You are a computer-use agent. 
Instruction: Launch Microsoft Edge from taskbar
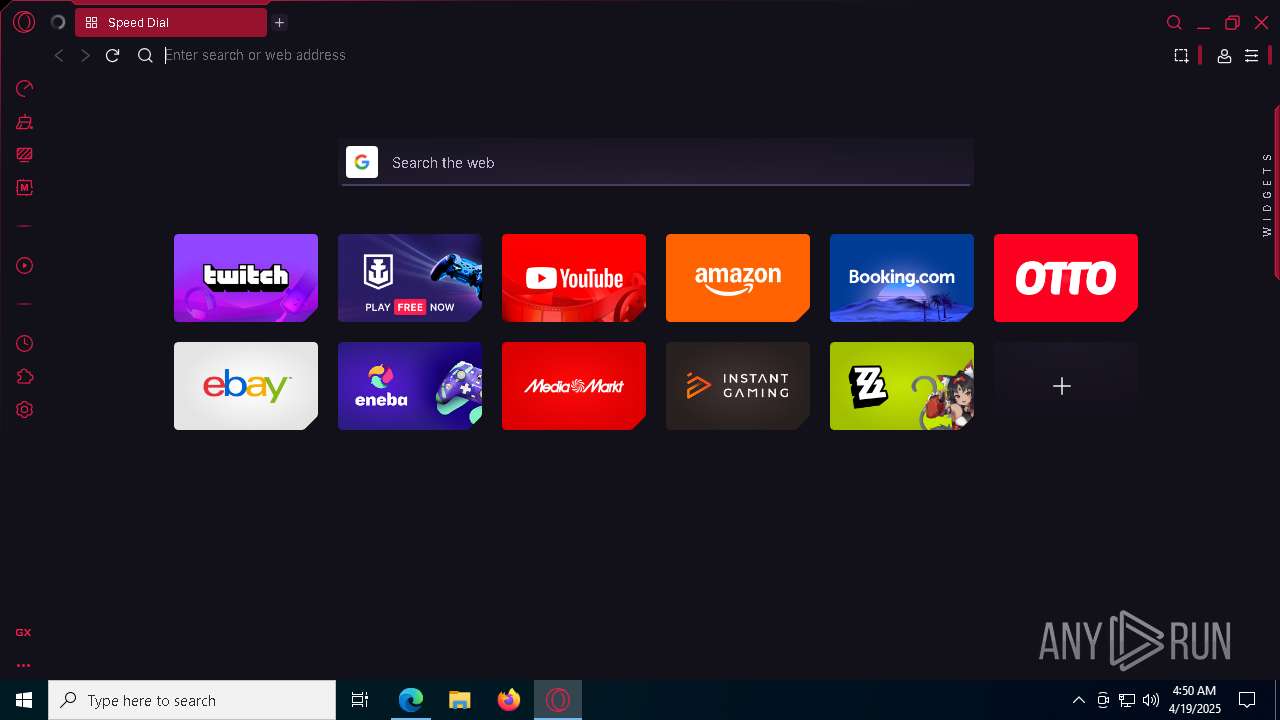(411, 700)
